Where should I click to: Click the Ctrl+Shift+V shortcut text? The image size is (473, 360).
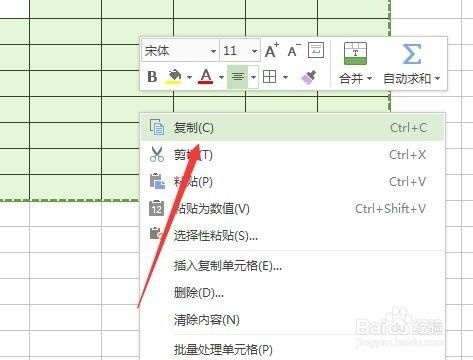390,209
